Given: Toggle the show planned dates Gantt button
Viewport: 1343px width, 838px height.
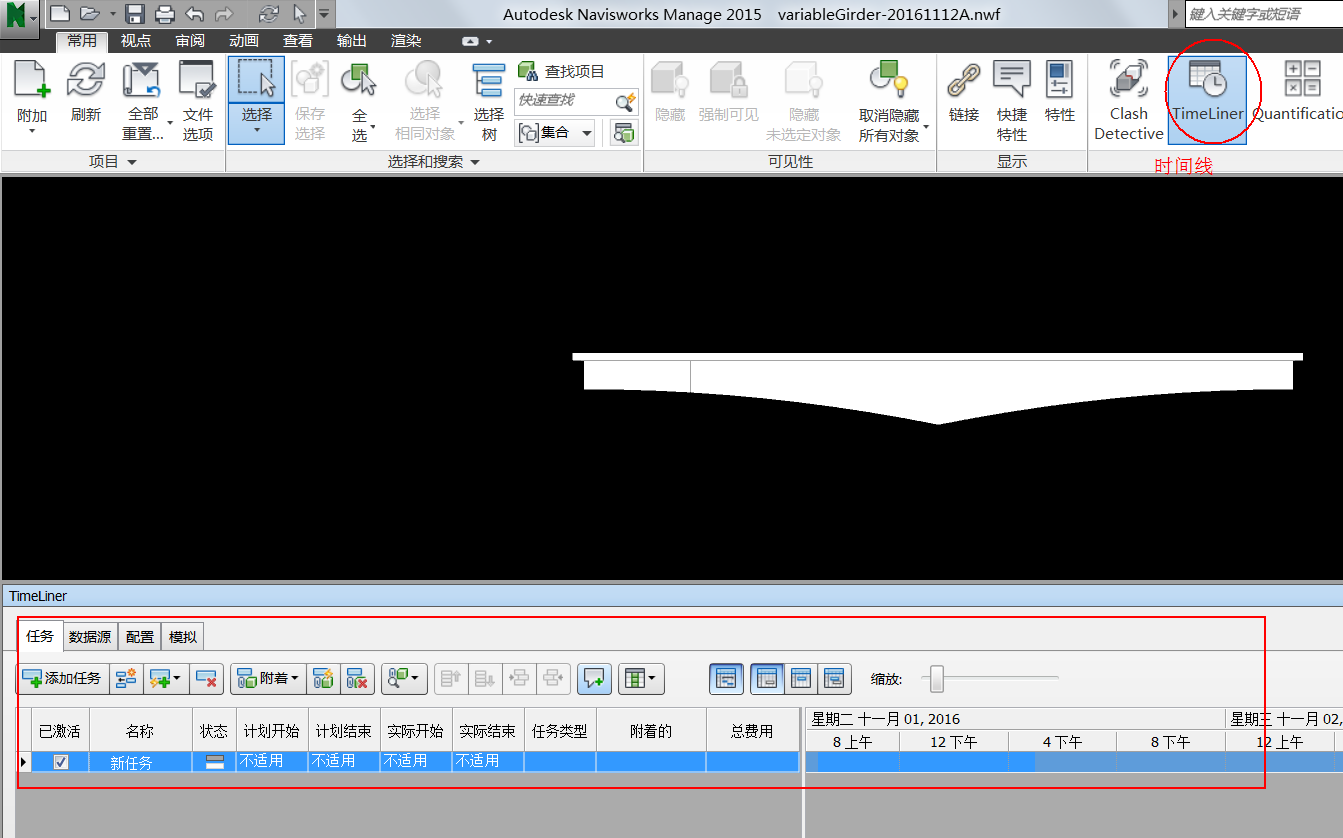Looking at the screenshot, I should 767,678.
